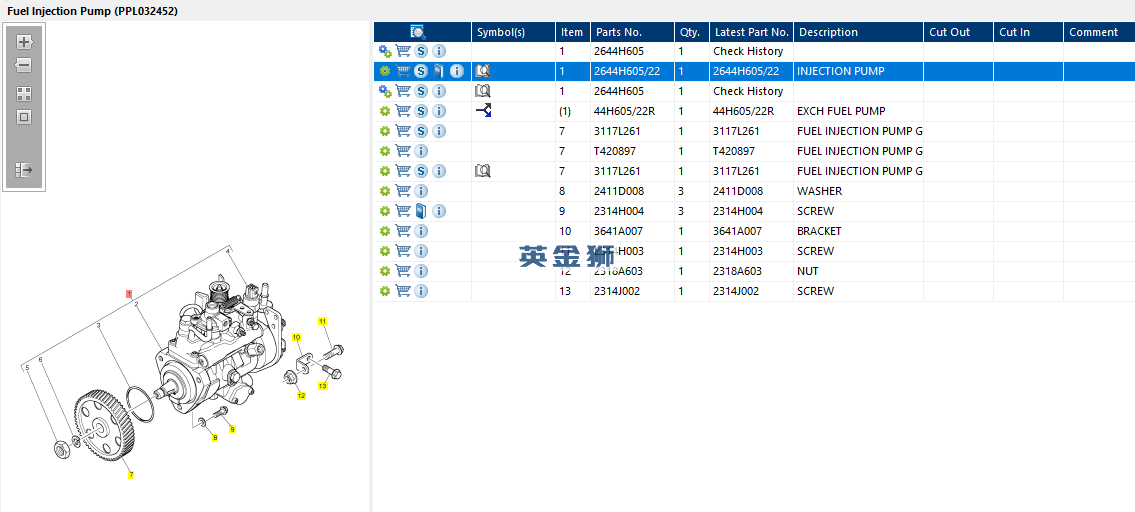Click the S icon on EXCH FUEL PUMP row

click(x=421, y=111)
